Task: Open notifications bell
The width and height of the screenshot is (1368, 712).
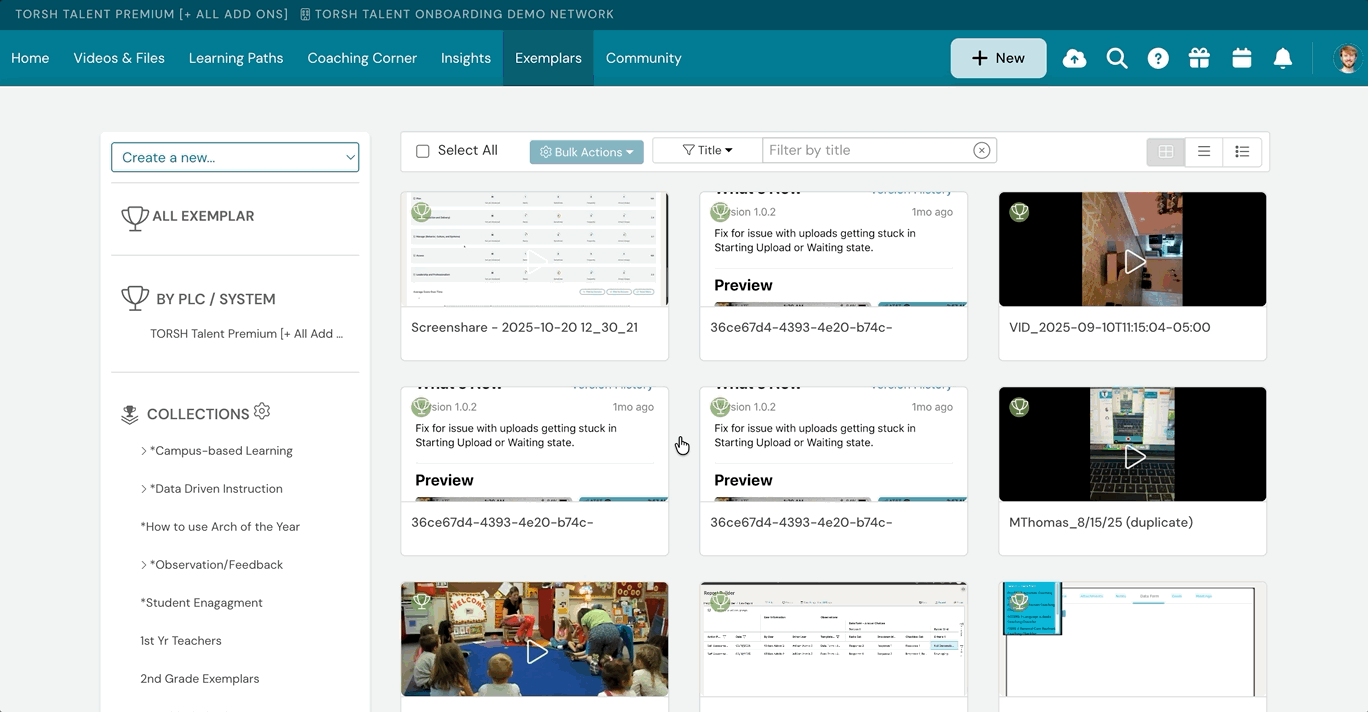Action: tap(1283, 58)
